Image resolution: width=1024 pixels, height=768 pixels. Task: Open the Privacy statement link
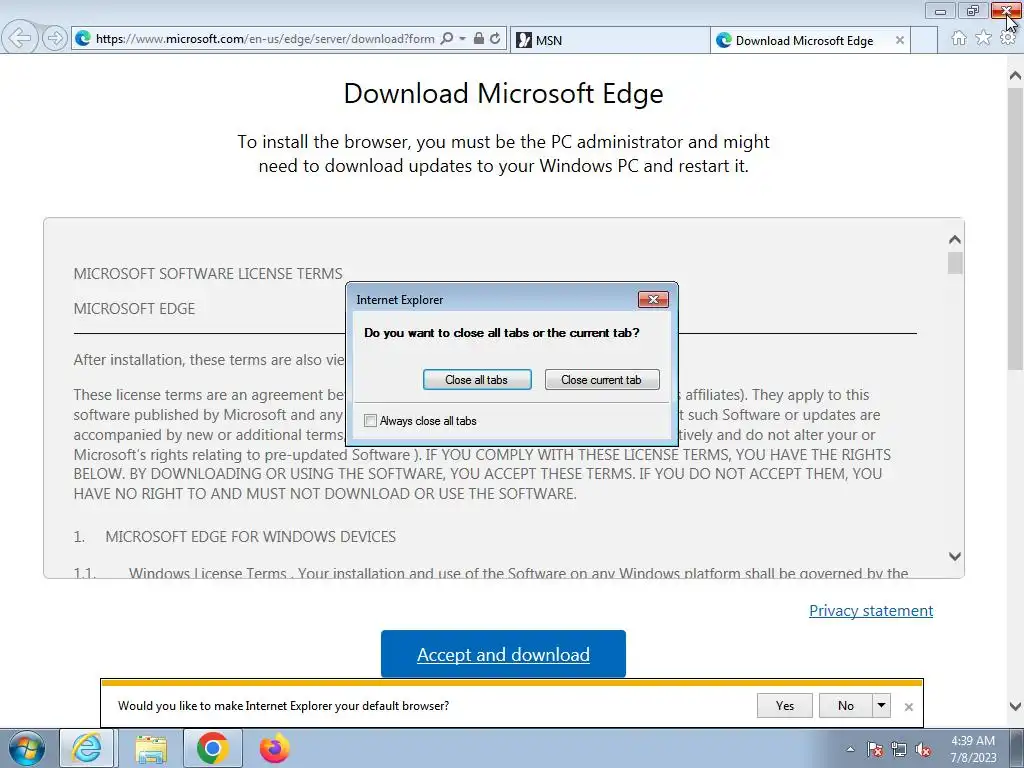(x=871, y=611)
